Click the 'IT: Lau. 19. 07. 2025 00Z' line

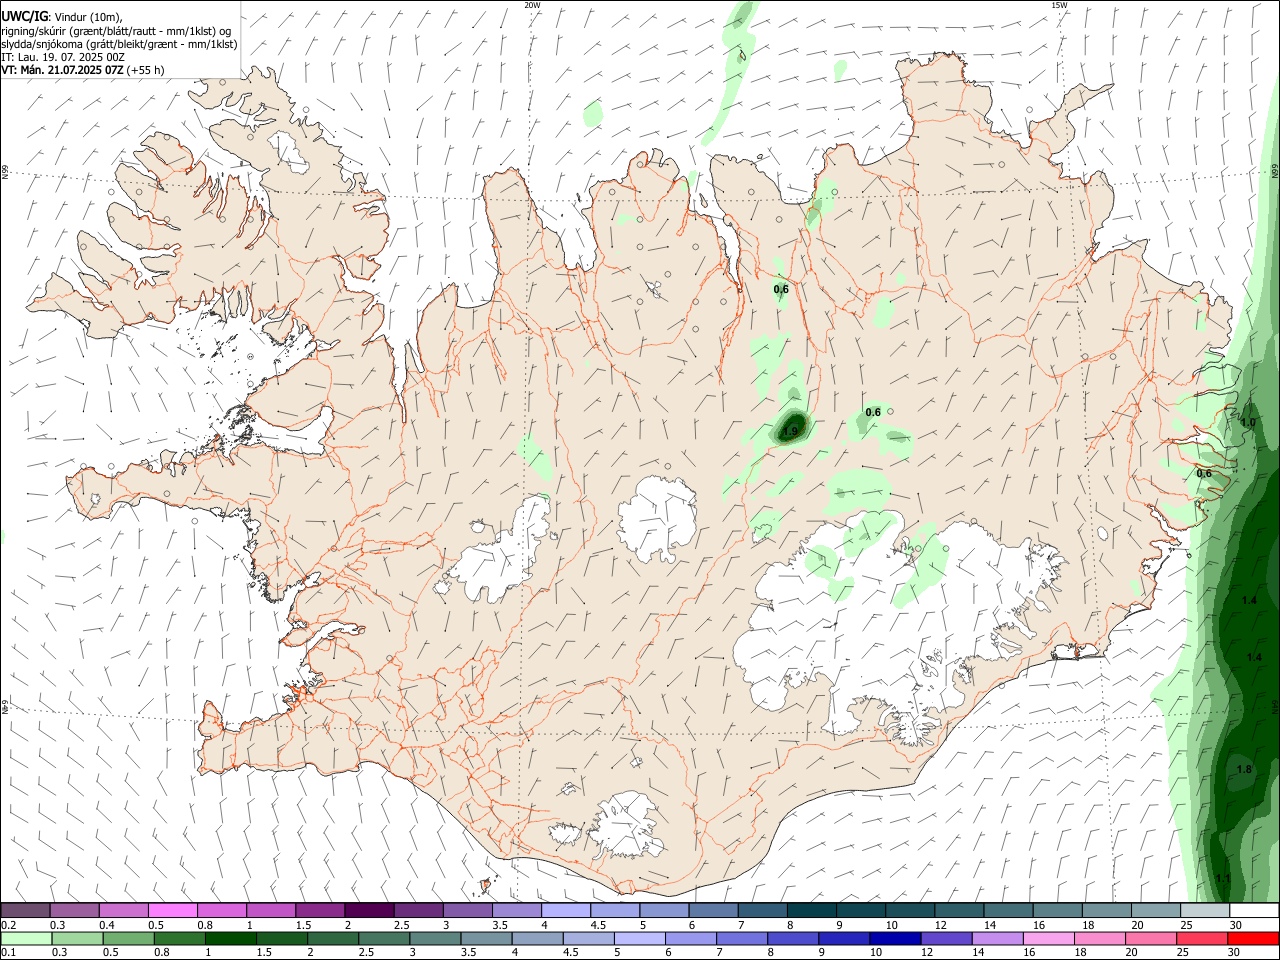click(63, 57)
